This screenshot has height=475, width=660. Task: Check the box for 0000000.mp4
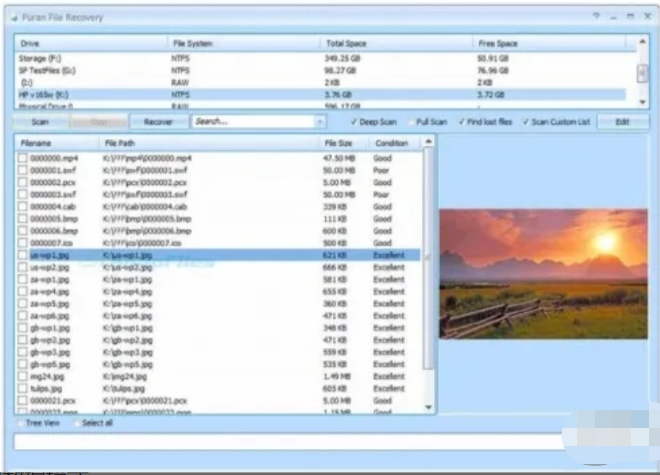pos(22,158)
